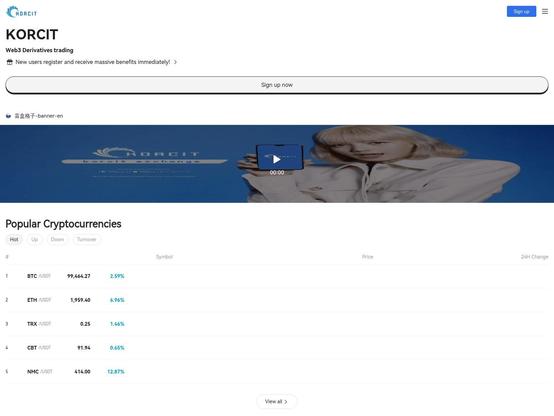Click the 00:00 video time label
Screen dimensions: 554x416
click(277, 172)
